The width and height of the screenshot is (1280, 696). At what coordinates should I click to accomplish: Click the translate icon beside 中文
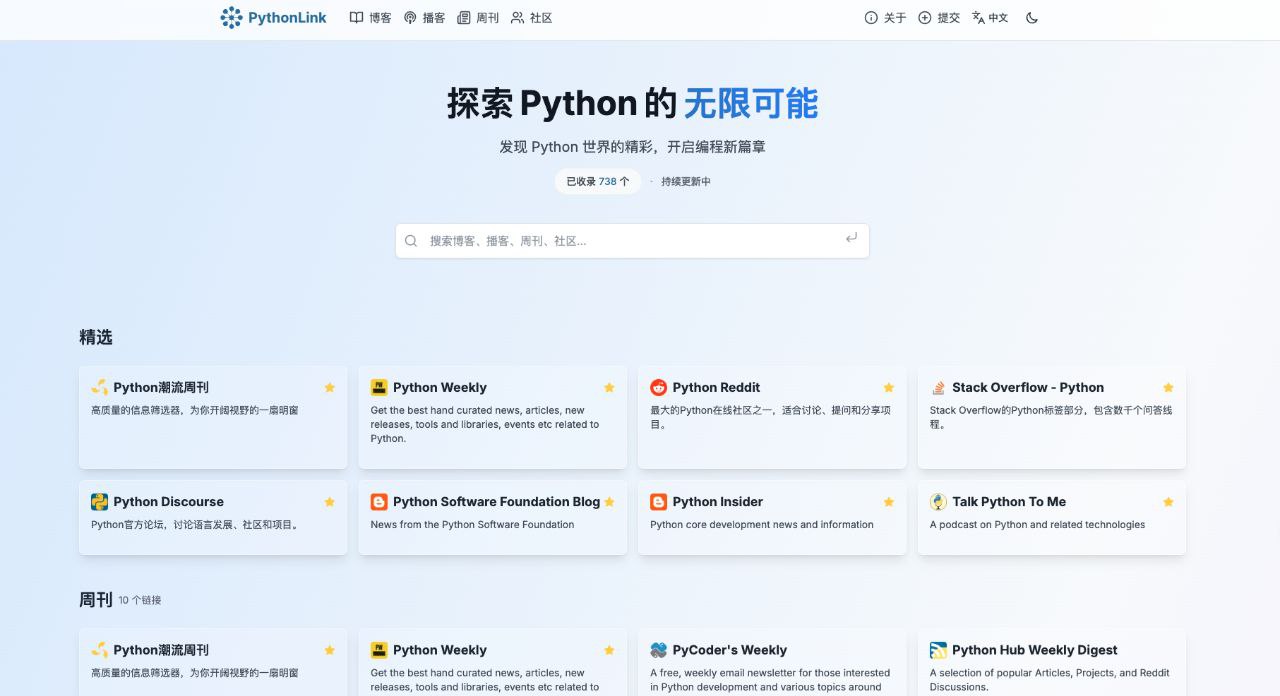978,17
